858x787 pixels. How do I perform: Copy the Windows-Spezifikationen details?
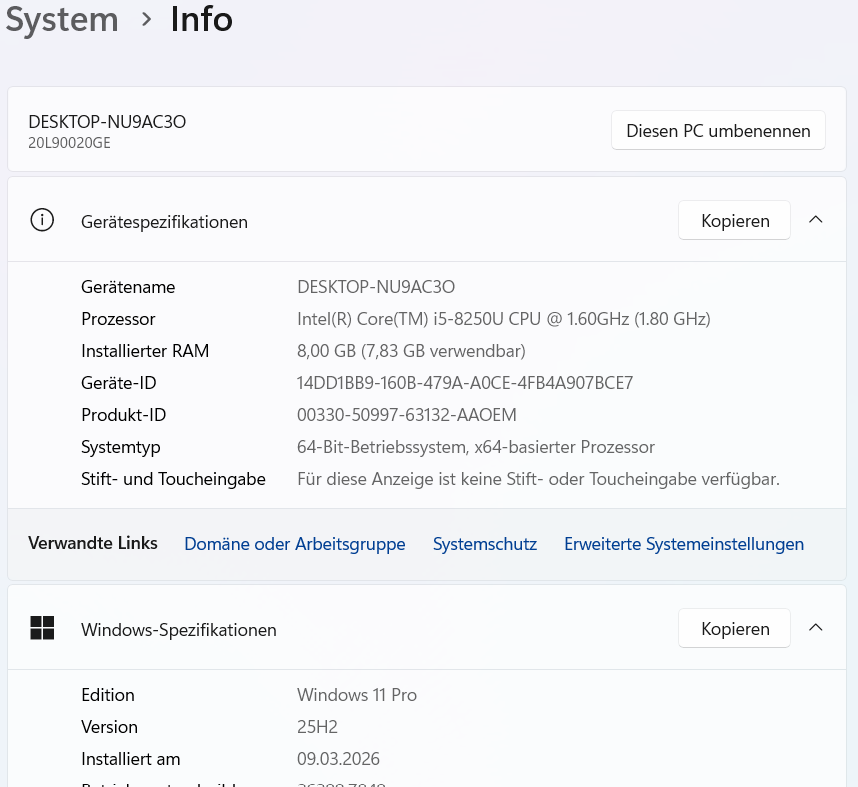click(734, 628)
